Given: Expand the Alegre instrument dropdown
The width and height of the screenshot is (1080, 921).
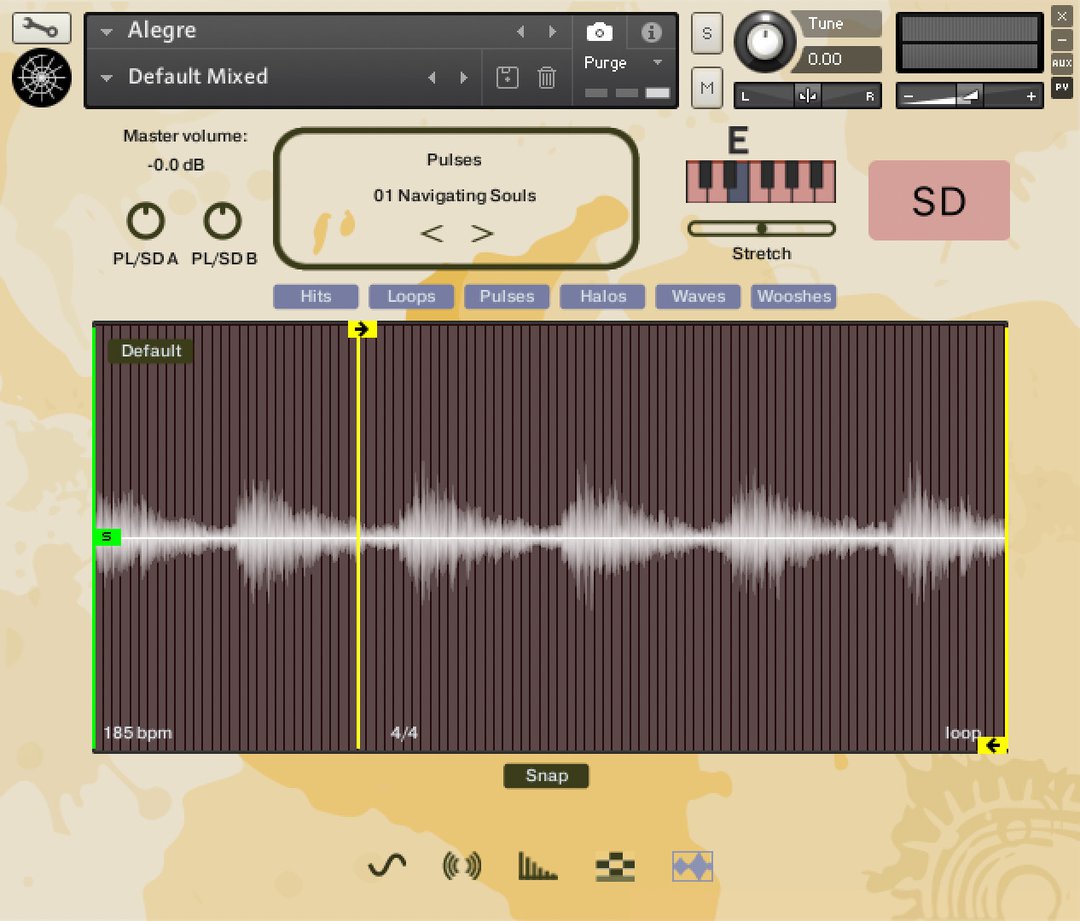Looking at the screenshot, I should click(x=107, y=32).
